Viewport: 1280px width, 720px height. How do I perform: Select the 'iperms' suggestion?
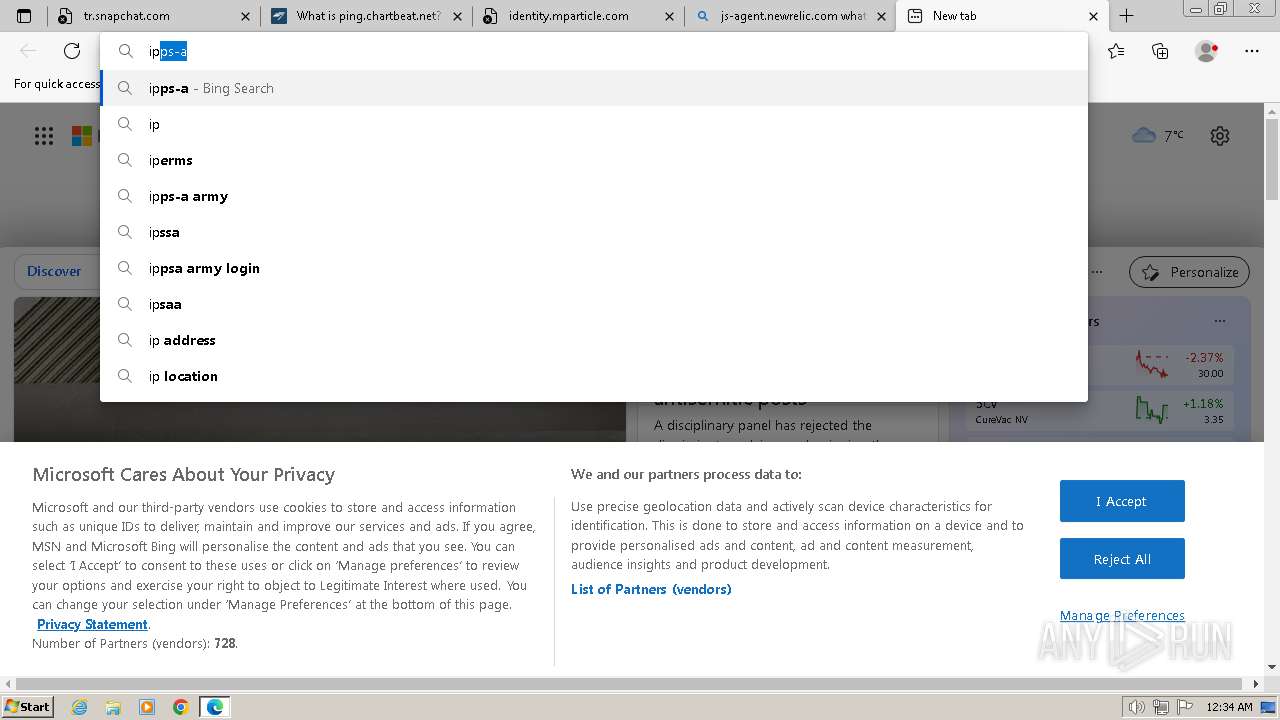(594, 160)
